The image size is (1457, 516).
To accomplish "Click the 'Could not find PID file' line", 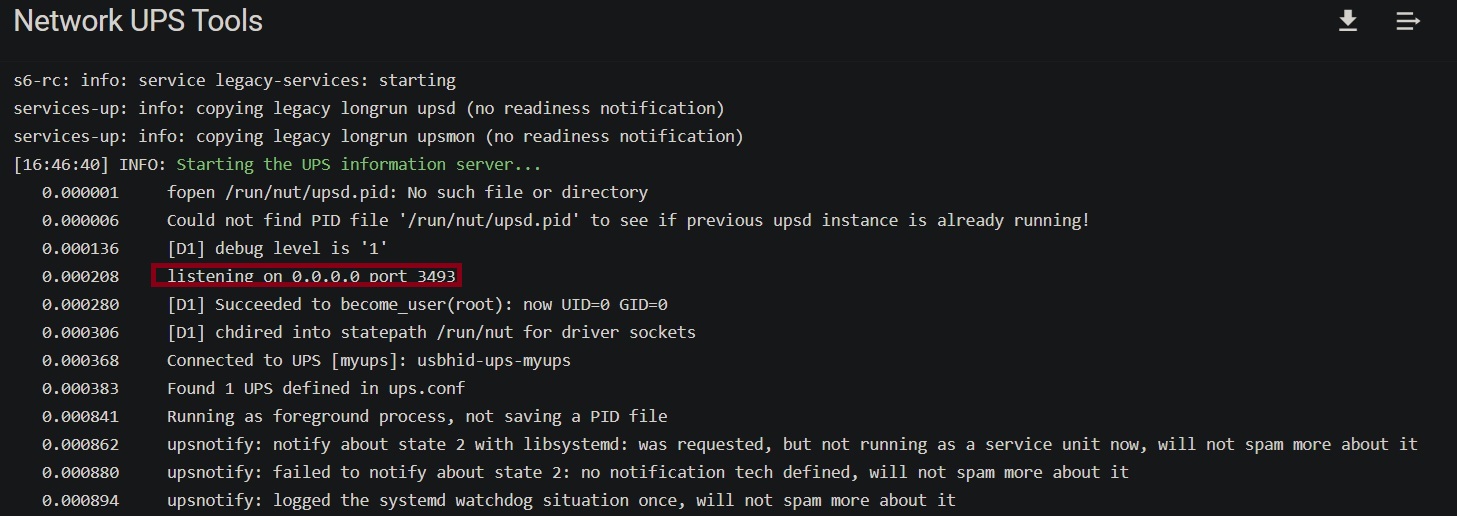I will tap(627, 220).
